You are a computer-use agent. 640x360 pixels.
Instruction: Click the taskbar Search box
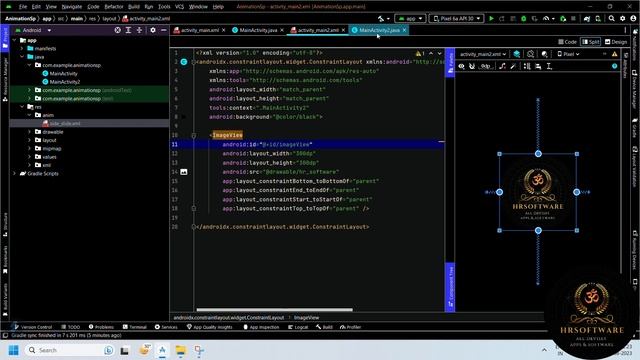point(70,350)
